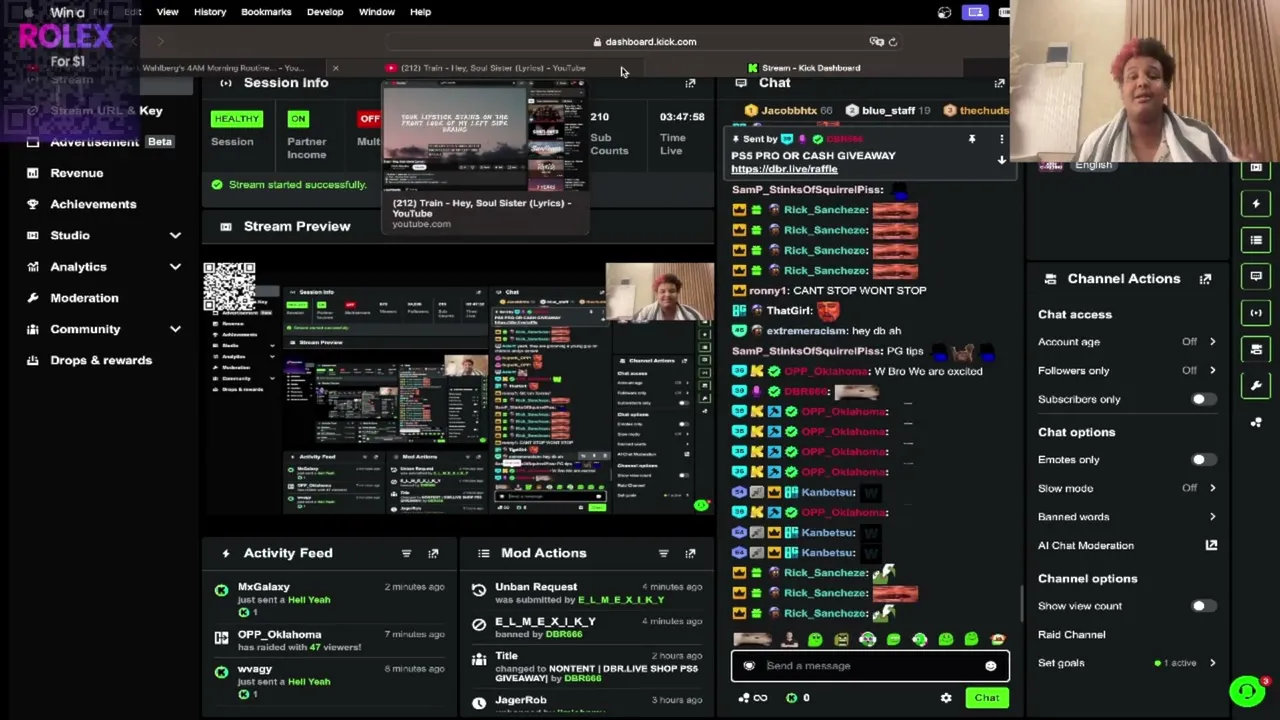Toggle Emotes only chat
The width and height of the screenshot is (1280, 720).
[x=1203, y=460]
